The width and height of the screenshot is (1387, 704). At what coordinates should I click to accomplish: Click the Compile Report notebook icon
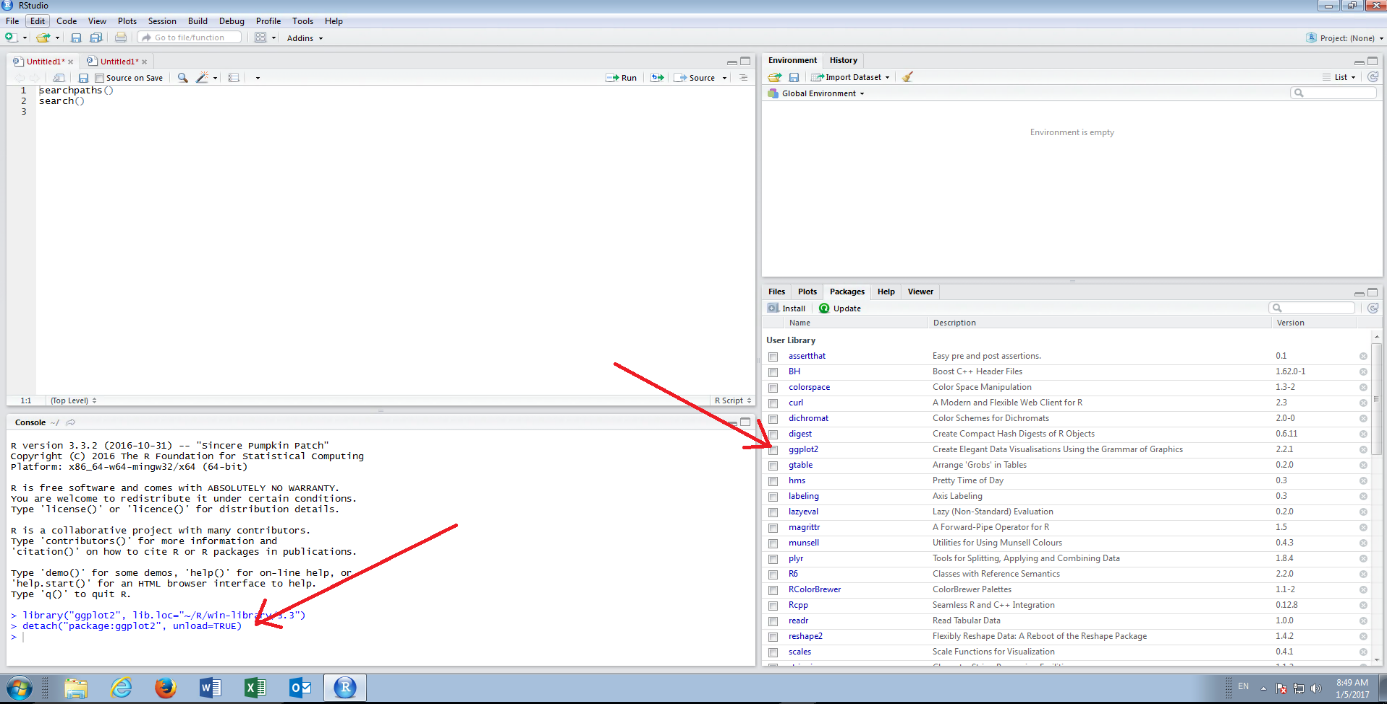click(x=233, y=78)
